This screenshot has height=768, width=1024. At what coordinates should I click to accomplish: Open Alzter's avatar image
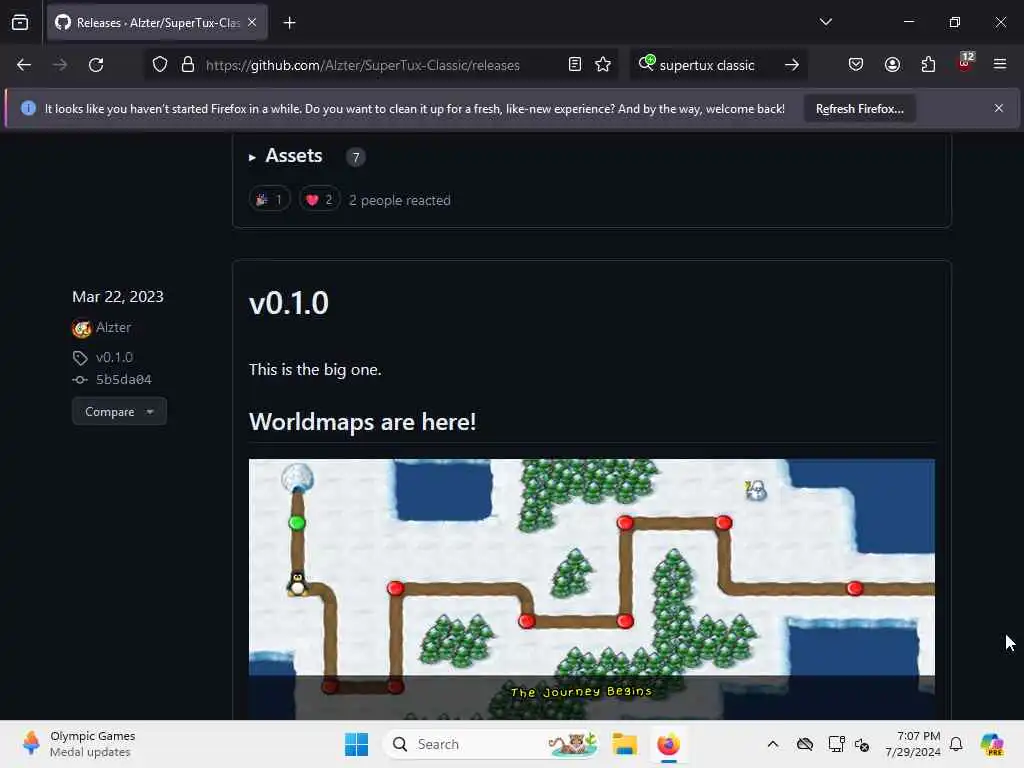82,328
